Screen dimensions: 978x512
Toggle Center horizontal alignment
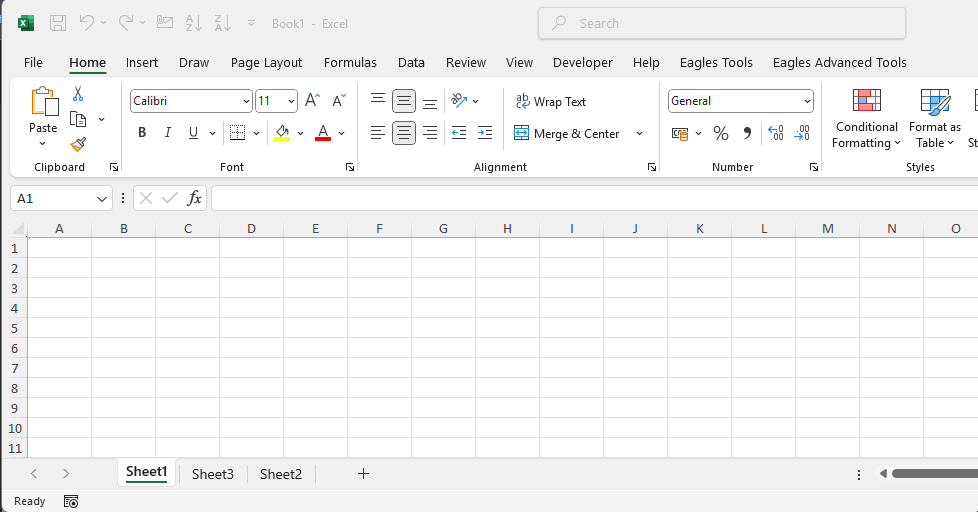(404, 133)
